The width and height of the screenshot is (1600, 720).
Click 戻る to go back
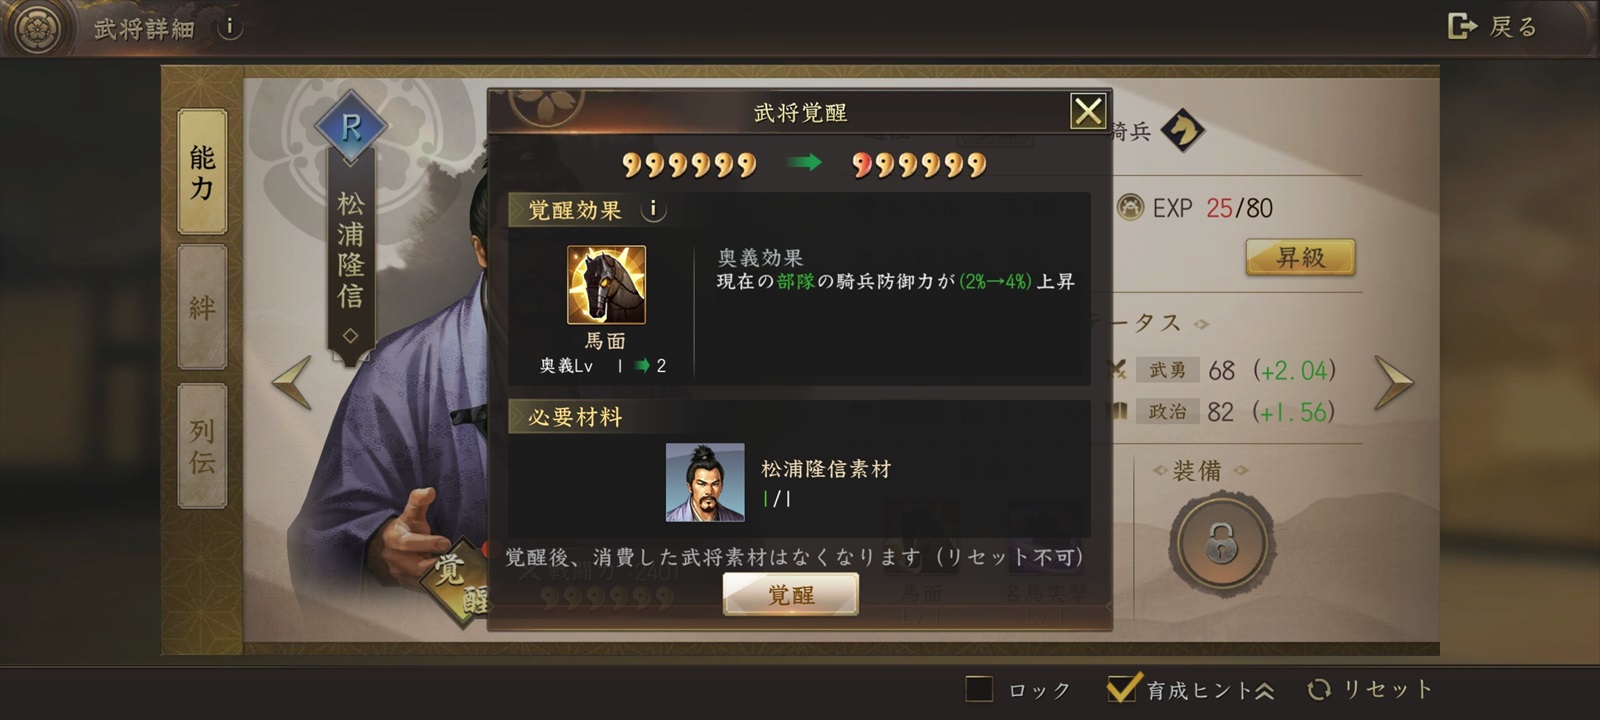[x=1493, y=27]
